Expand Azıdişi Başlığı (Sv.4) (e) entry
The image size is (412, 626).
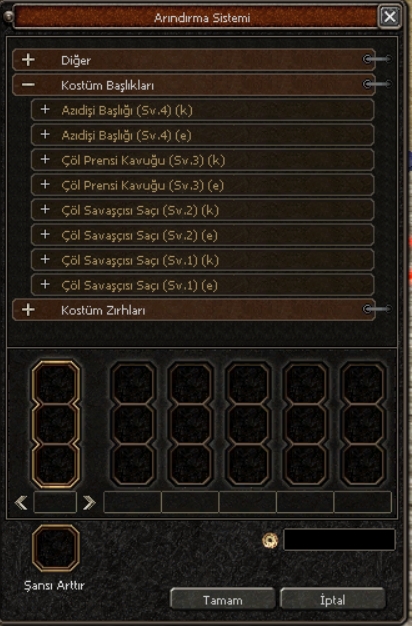pos(202,135)
